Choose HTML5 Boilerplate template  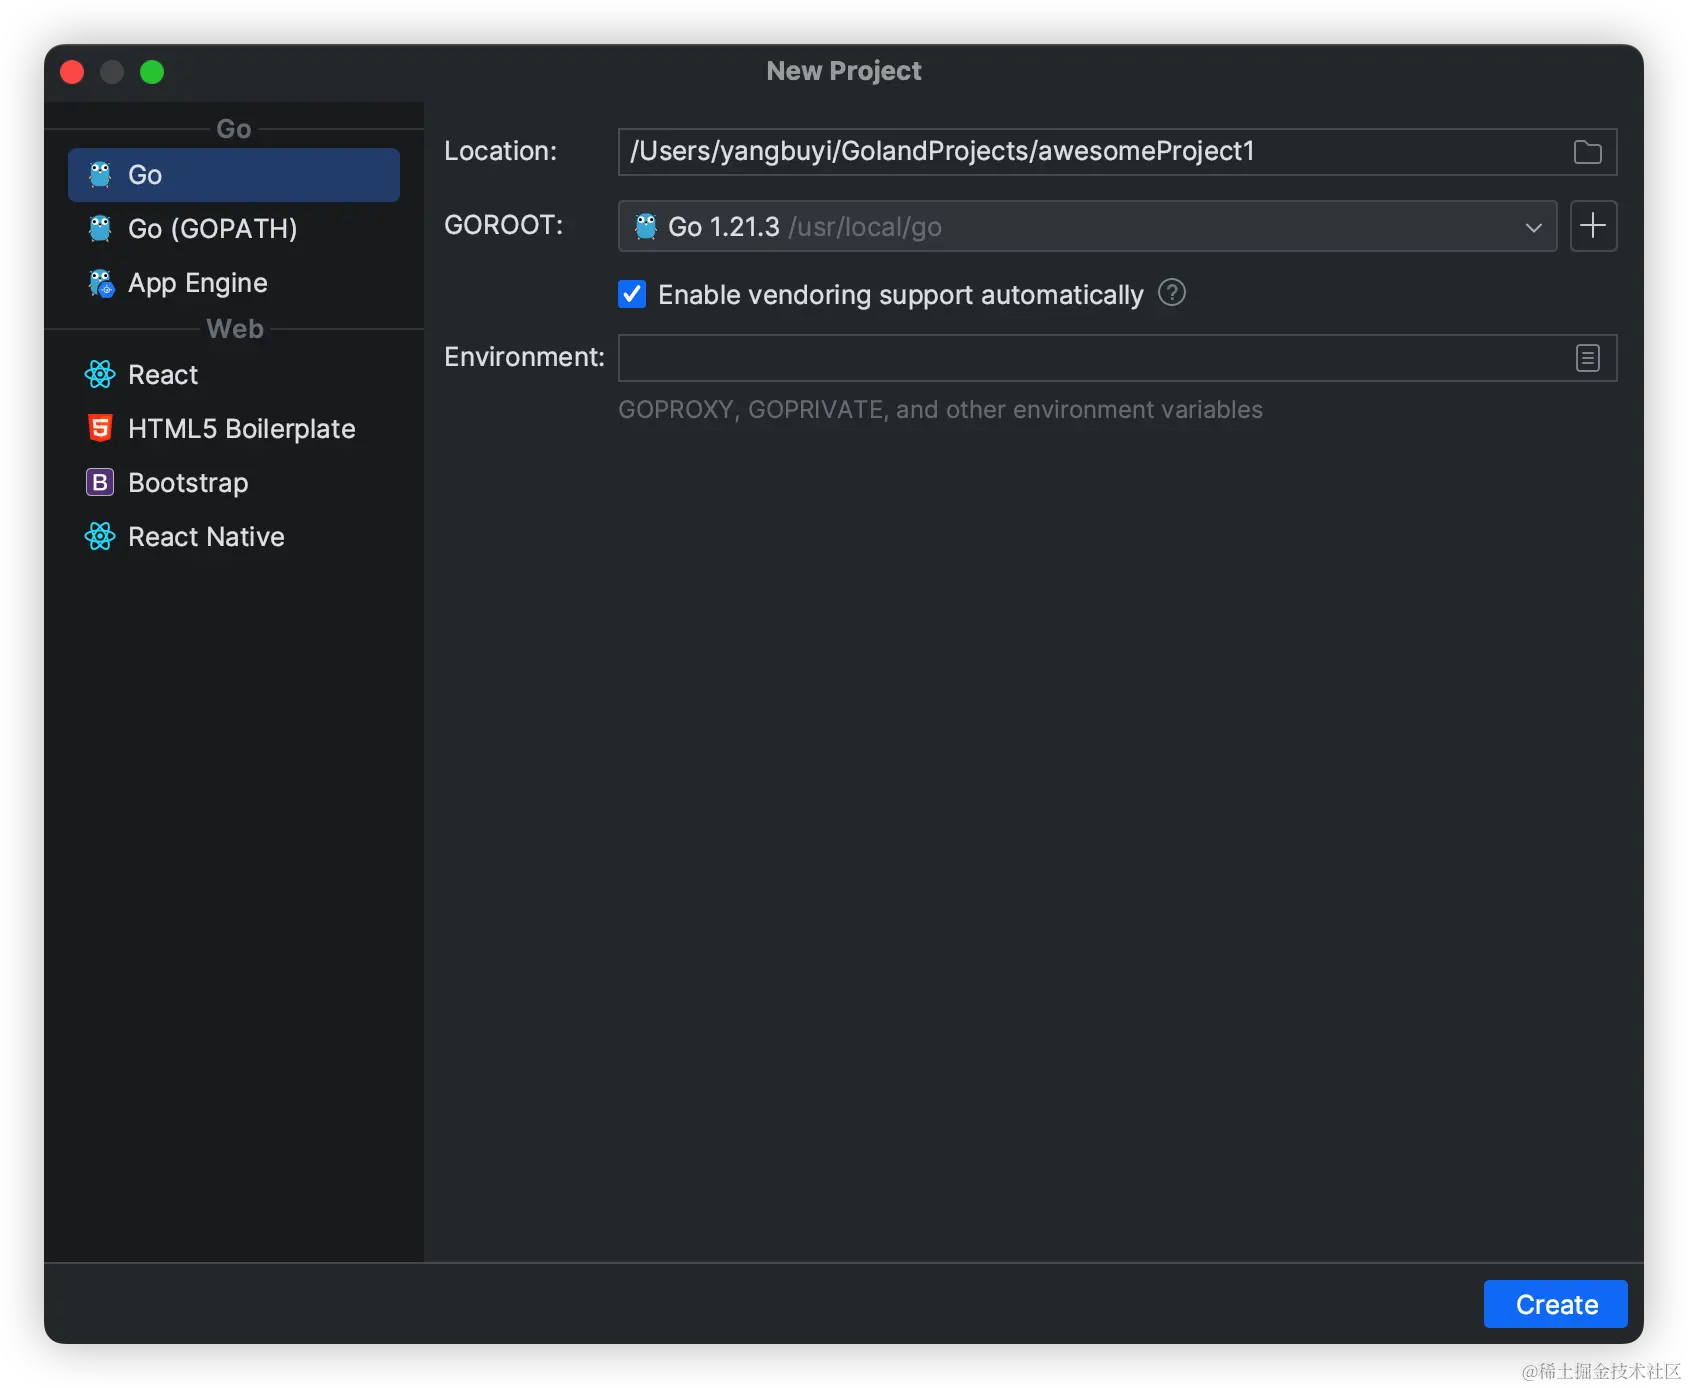point(234,429)
